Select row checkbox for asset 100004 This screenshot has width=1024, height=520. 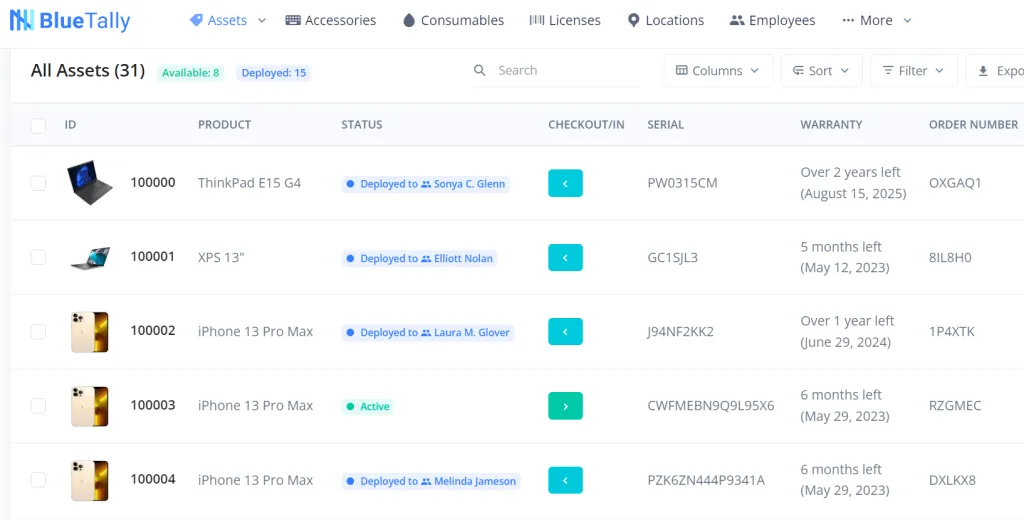pyautogui.click(x=39, y=480)
